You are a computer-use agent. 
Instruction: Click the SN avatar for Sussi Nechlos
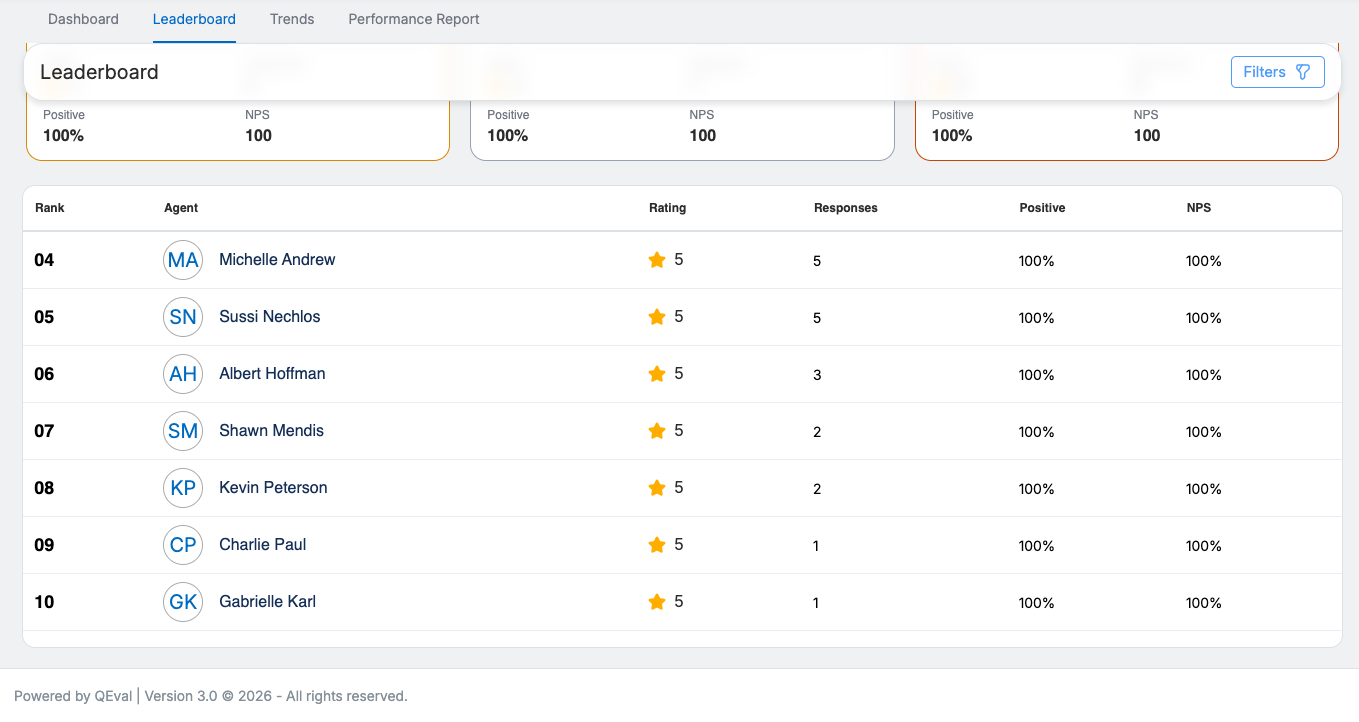[x=183, y=317]
